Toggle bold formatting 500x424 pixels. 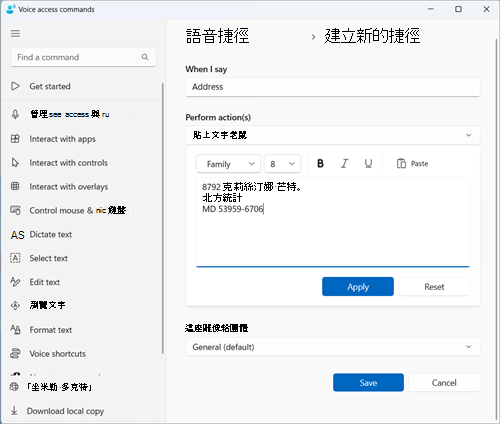[320, 163]
